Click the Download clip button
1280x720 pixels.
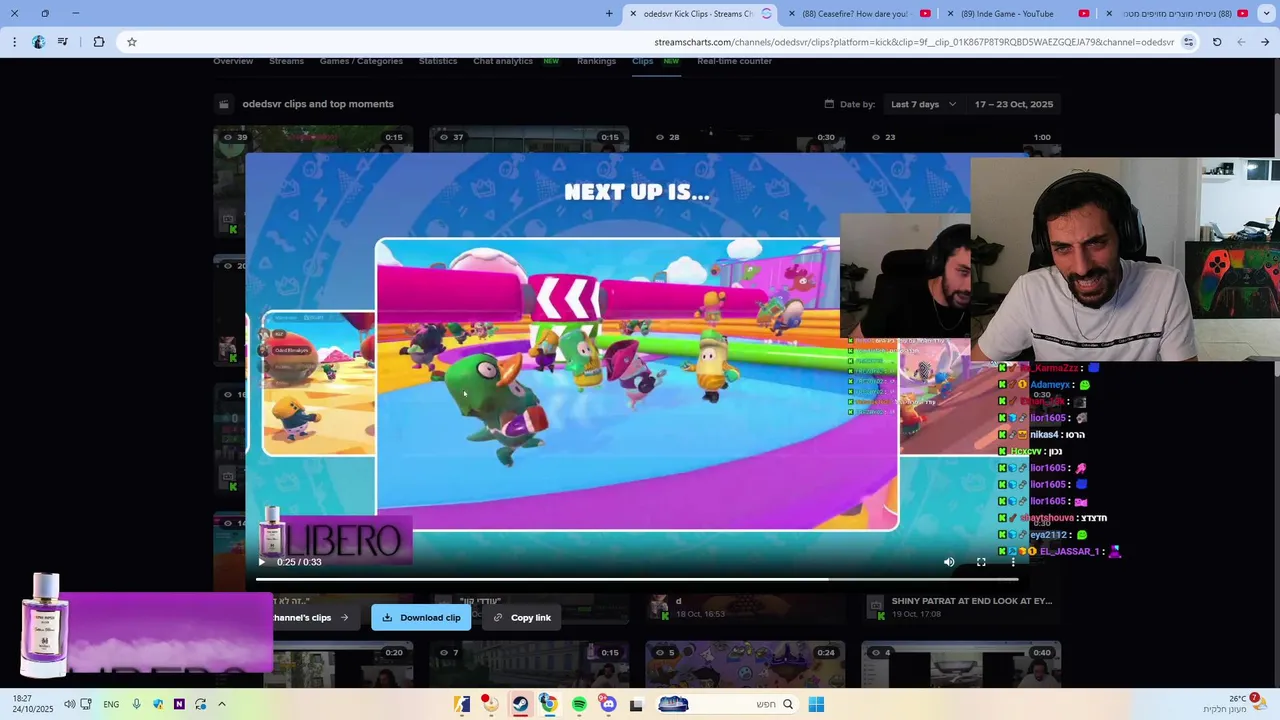[421, 618]
